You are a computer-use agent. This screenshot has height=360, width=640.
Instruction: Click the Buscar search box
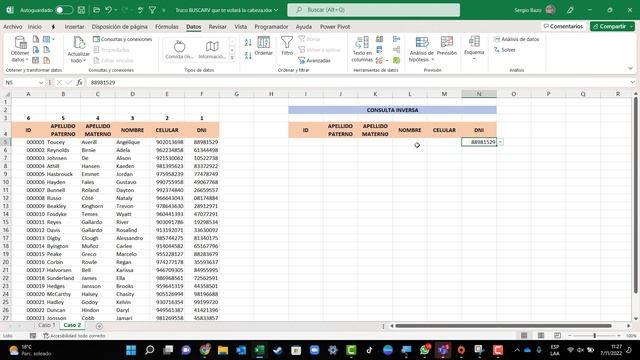[x=373, y=10]
